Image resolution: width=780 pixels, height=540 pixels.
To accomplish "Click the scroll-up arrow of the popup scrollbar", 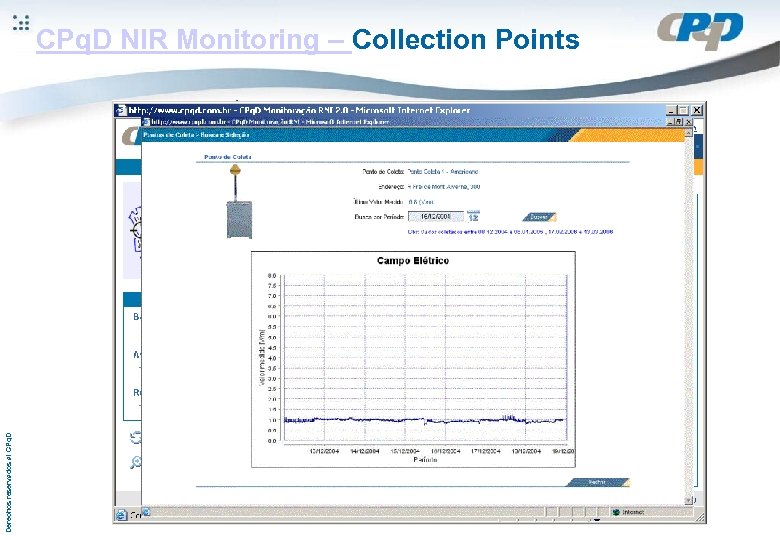I will click(x=689, y=133).
